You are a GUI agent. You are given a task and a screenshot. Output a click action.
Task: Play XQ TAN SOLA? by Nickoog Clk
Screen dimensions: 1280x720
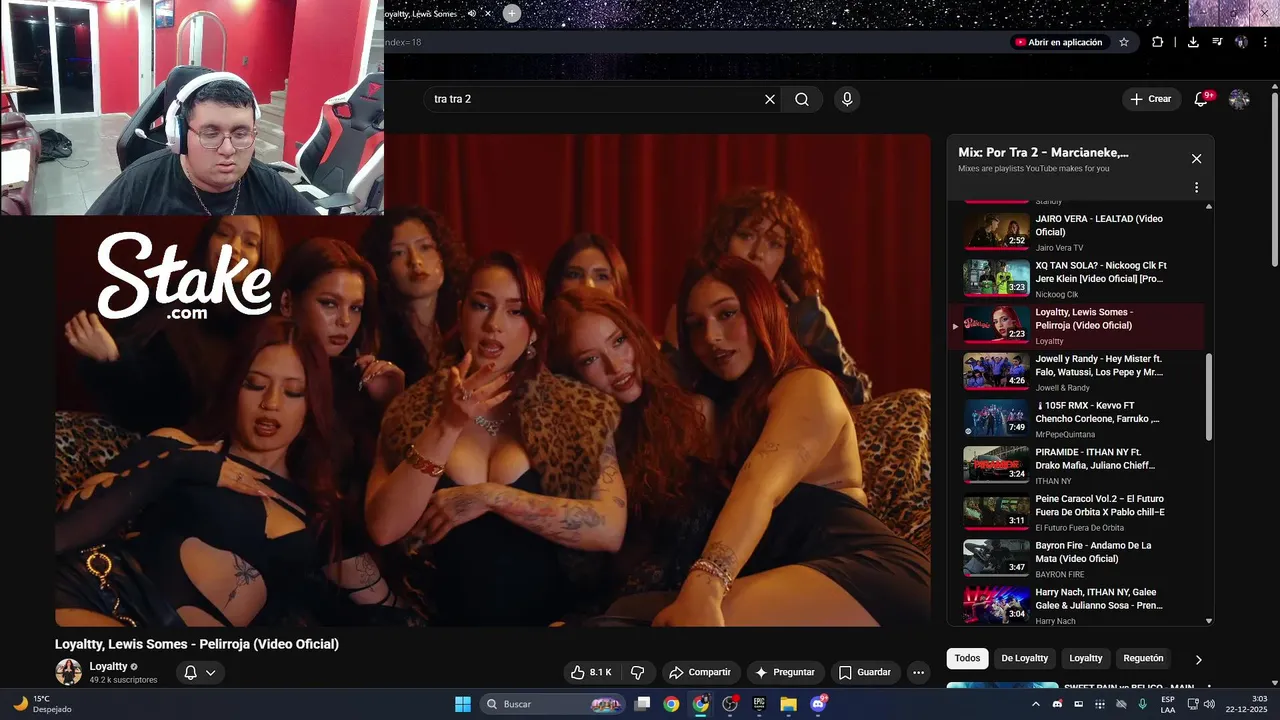pyautogui.click(x=1078, y=279)
